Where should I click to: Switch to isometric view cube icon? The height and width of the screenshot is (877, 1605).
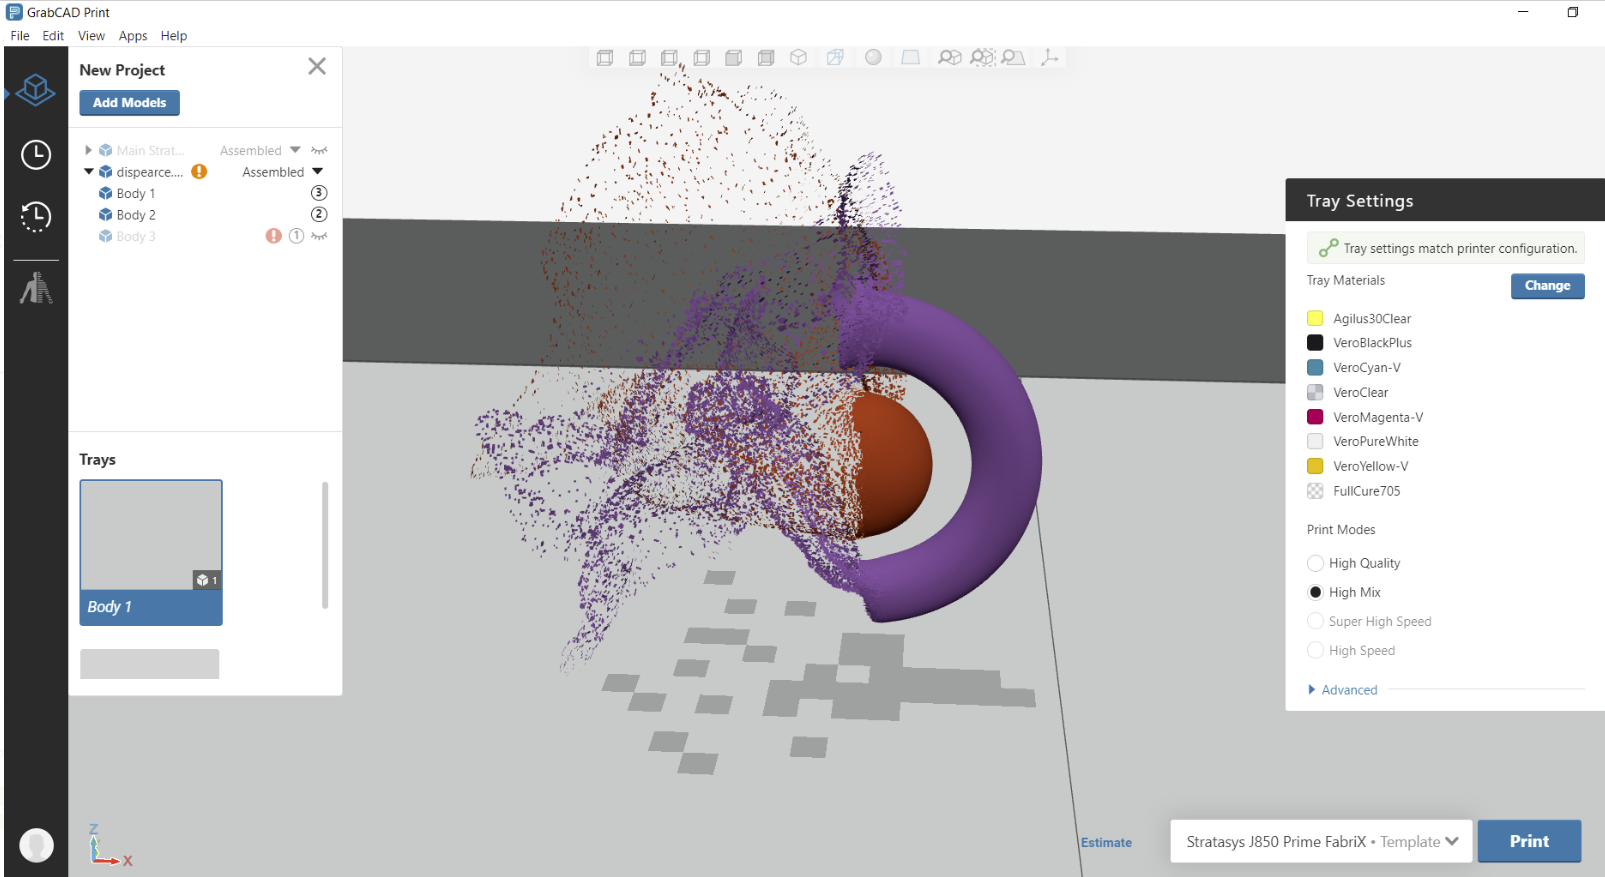tap(798, 58)
